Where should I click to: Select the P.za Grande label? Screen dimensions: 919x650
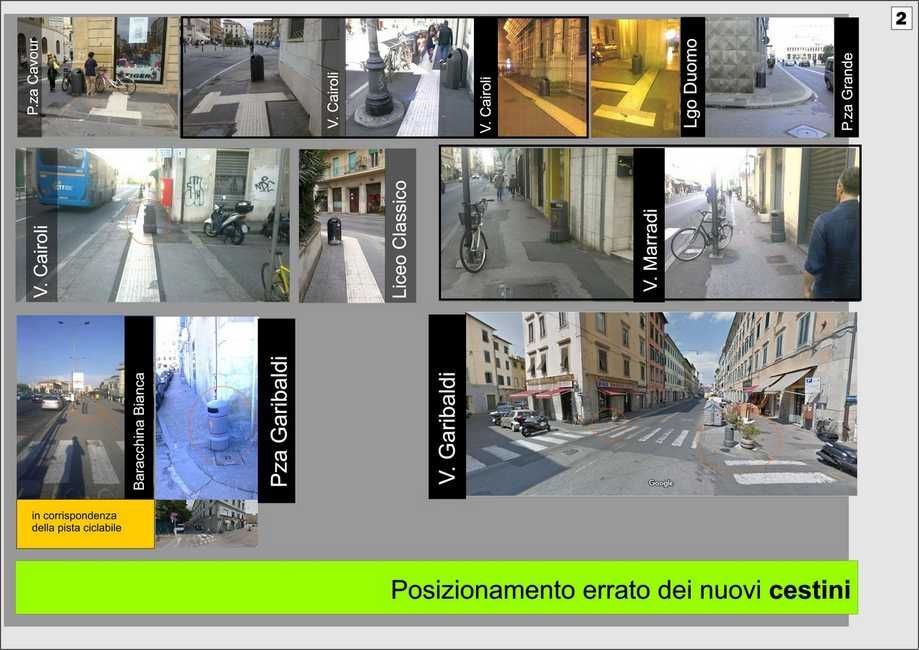point(846,77)
